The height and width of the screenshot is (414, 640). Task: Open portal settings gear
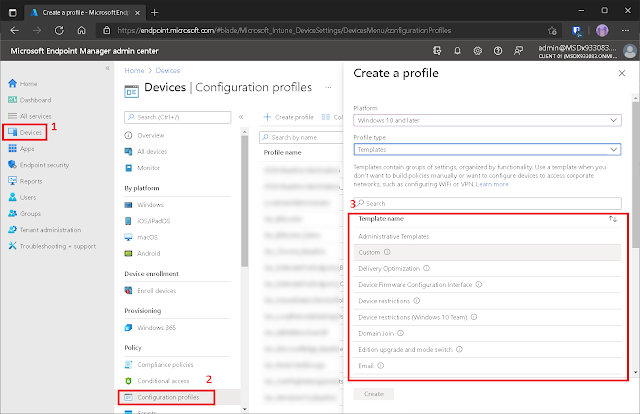click(478, 51)
